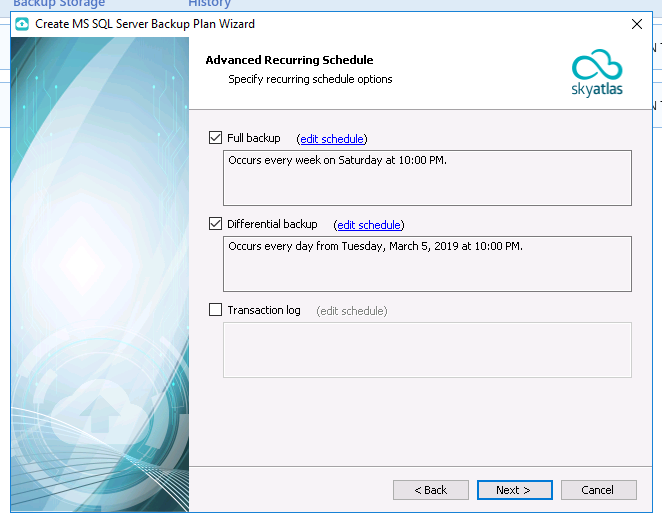Uncheck the Full backup checkbox

pos(215,138)
